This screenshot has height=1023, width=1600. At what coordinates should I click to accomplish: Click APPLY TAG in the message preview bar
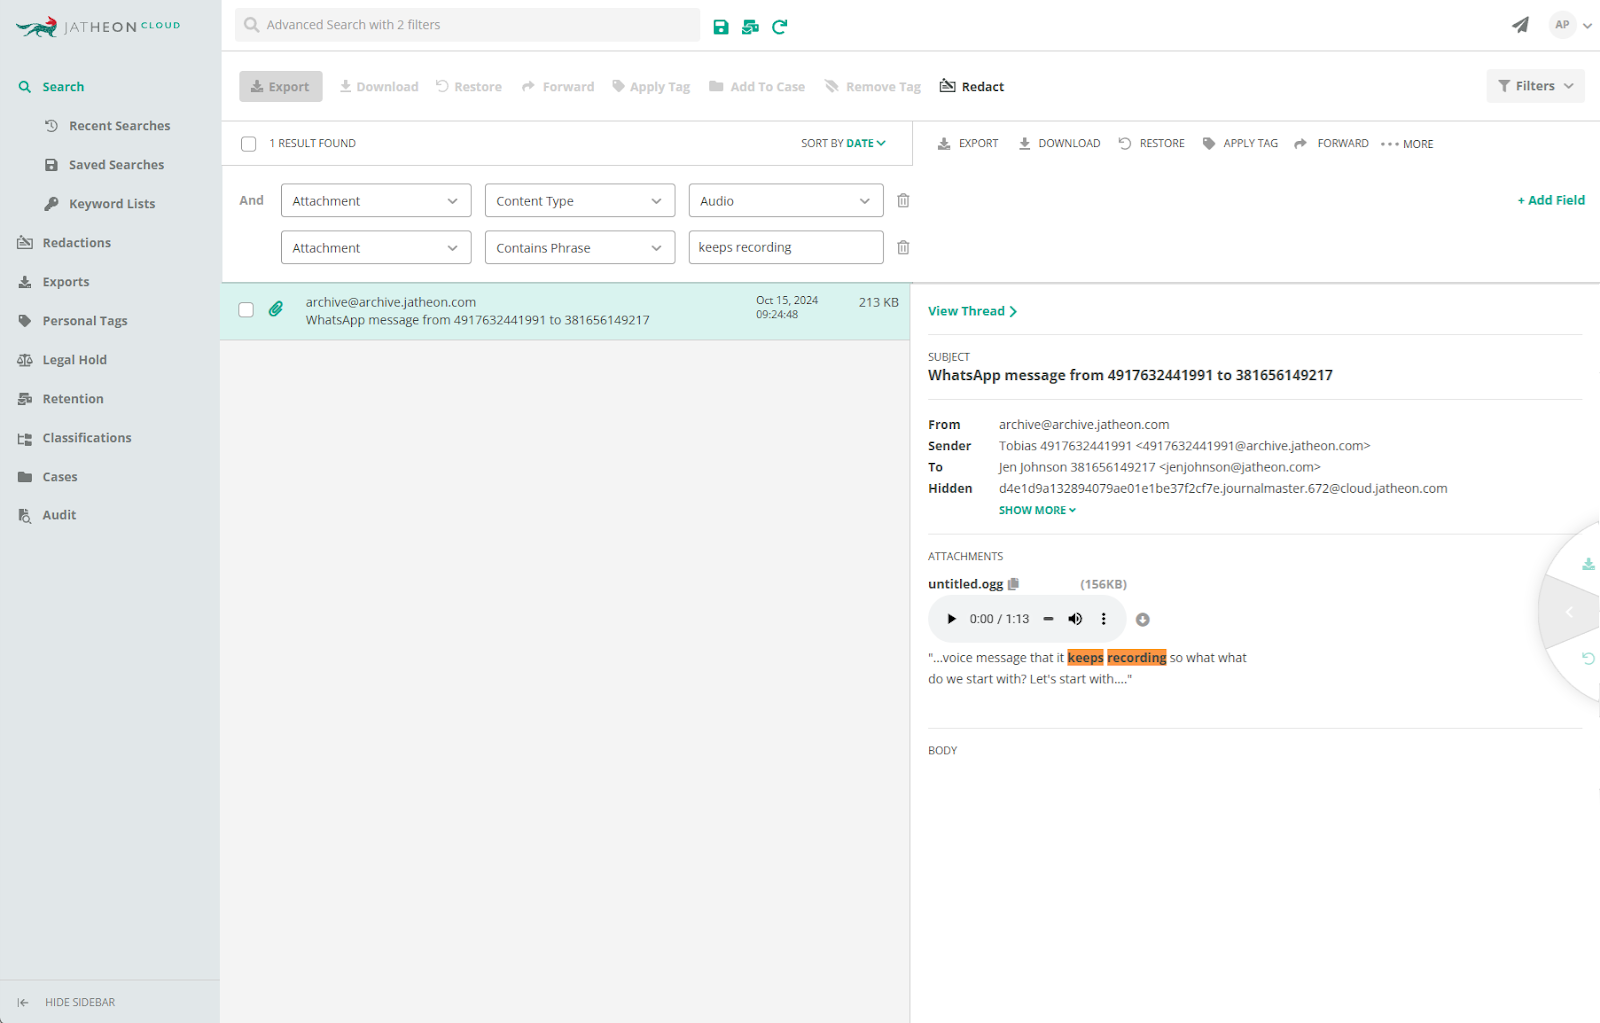click(x=1240, y=144)
